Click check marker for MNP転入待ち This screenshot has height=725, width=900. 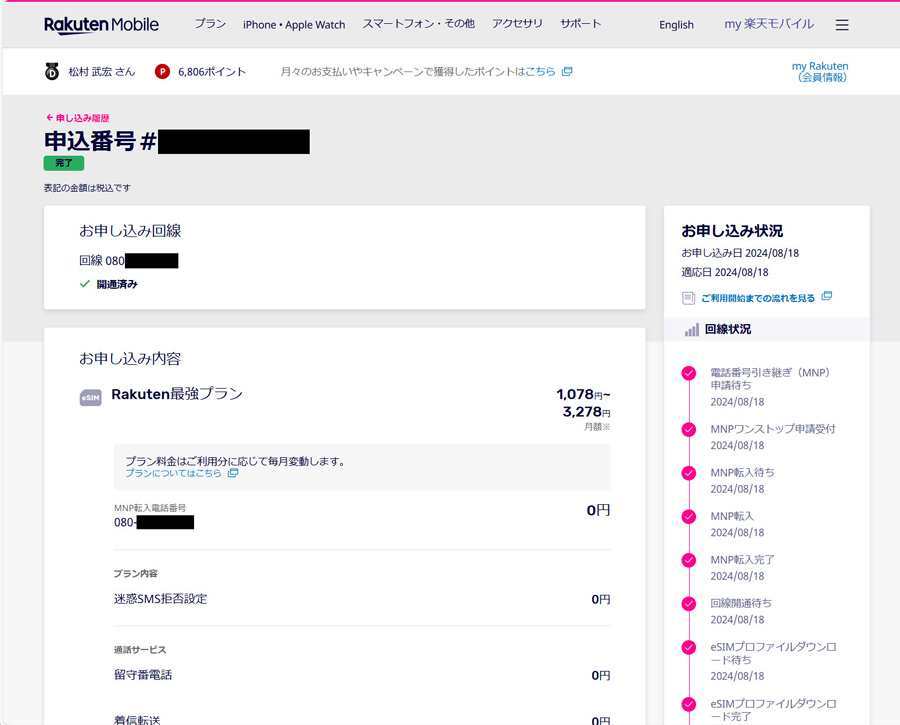[689, 473]
